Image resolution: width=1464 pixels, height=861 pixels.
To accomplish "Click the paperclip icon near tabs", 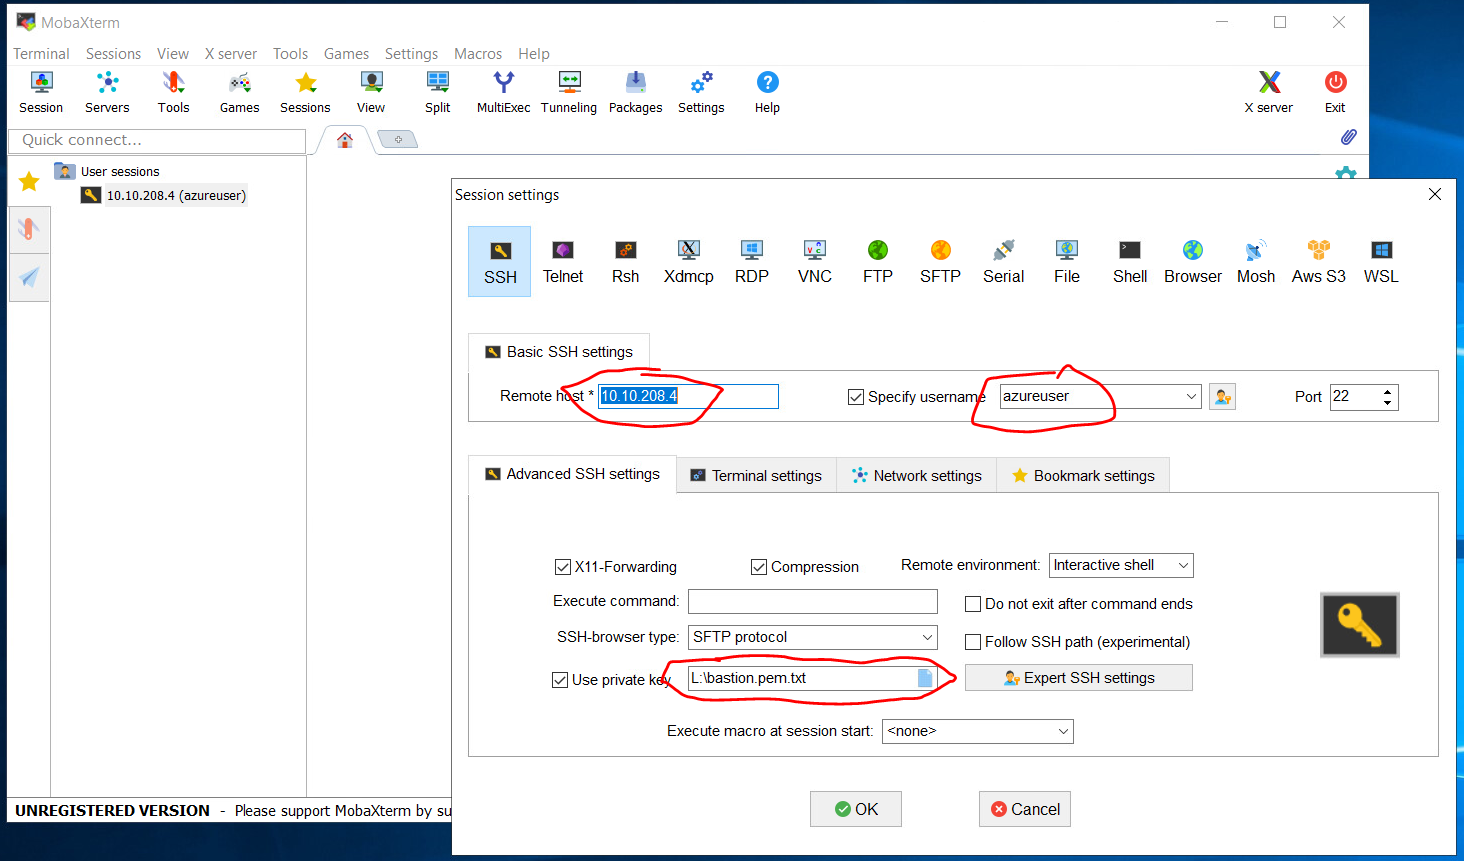I will coord(1348,137).
